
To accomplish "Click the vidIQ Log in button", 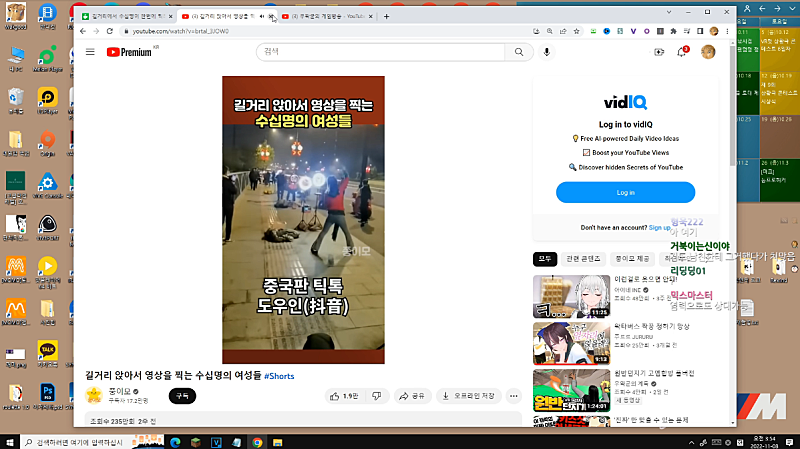I will point(626,192).
